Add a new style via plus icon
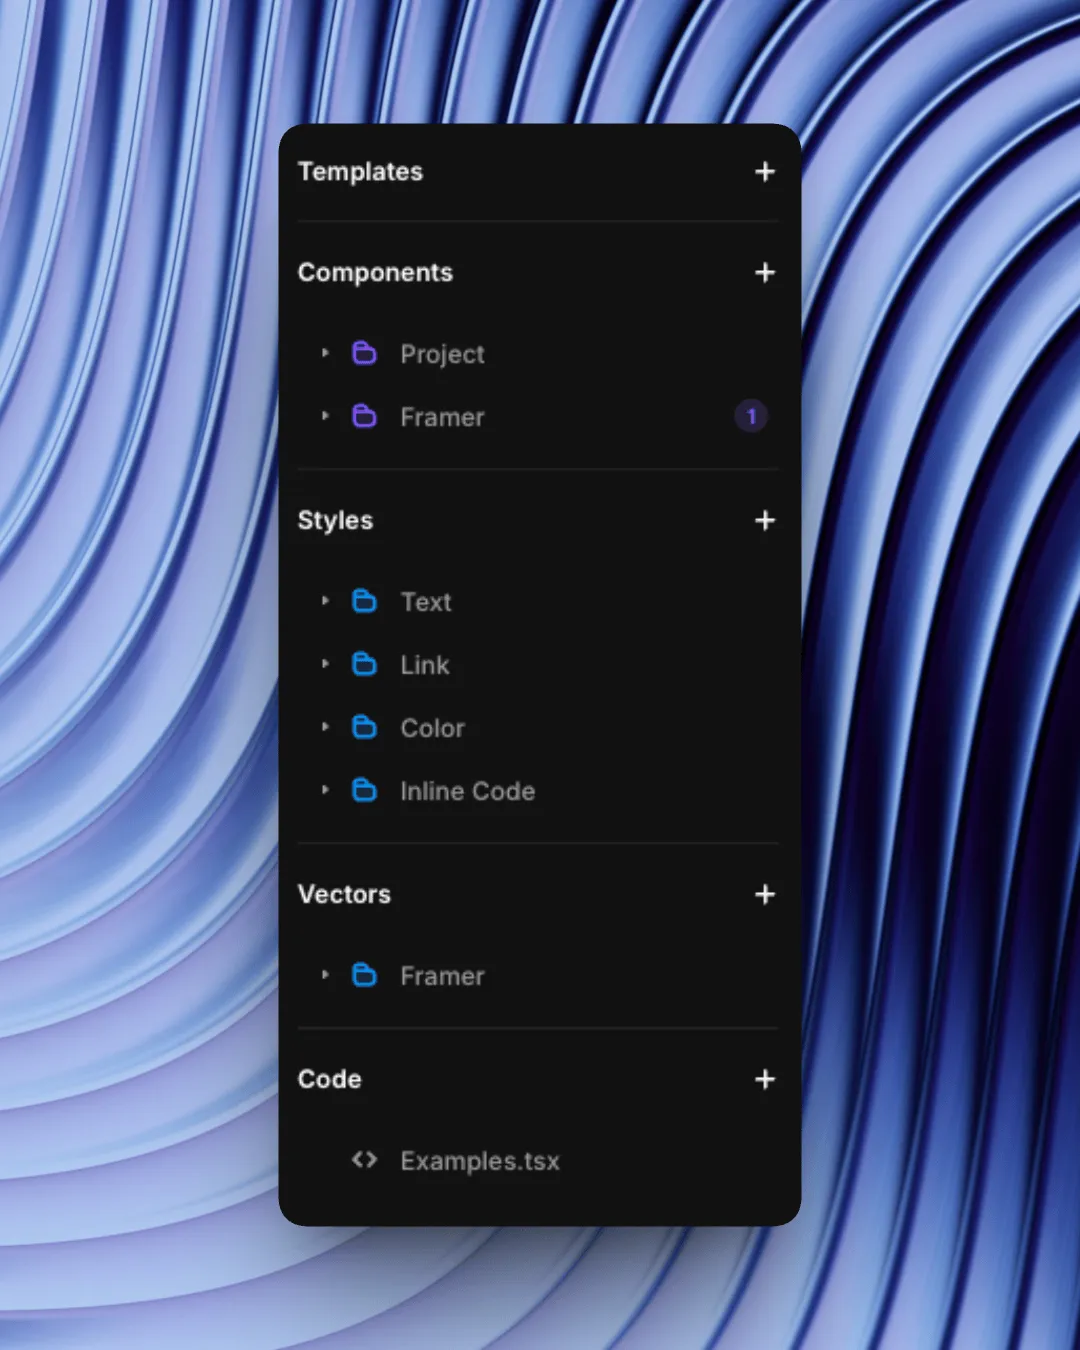 click(x=765, y=521)
